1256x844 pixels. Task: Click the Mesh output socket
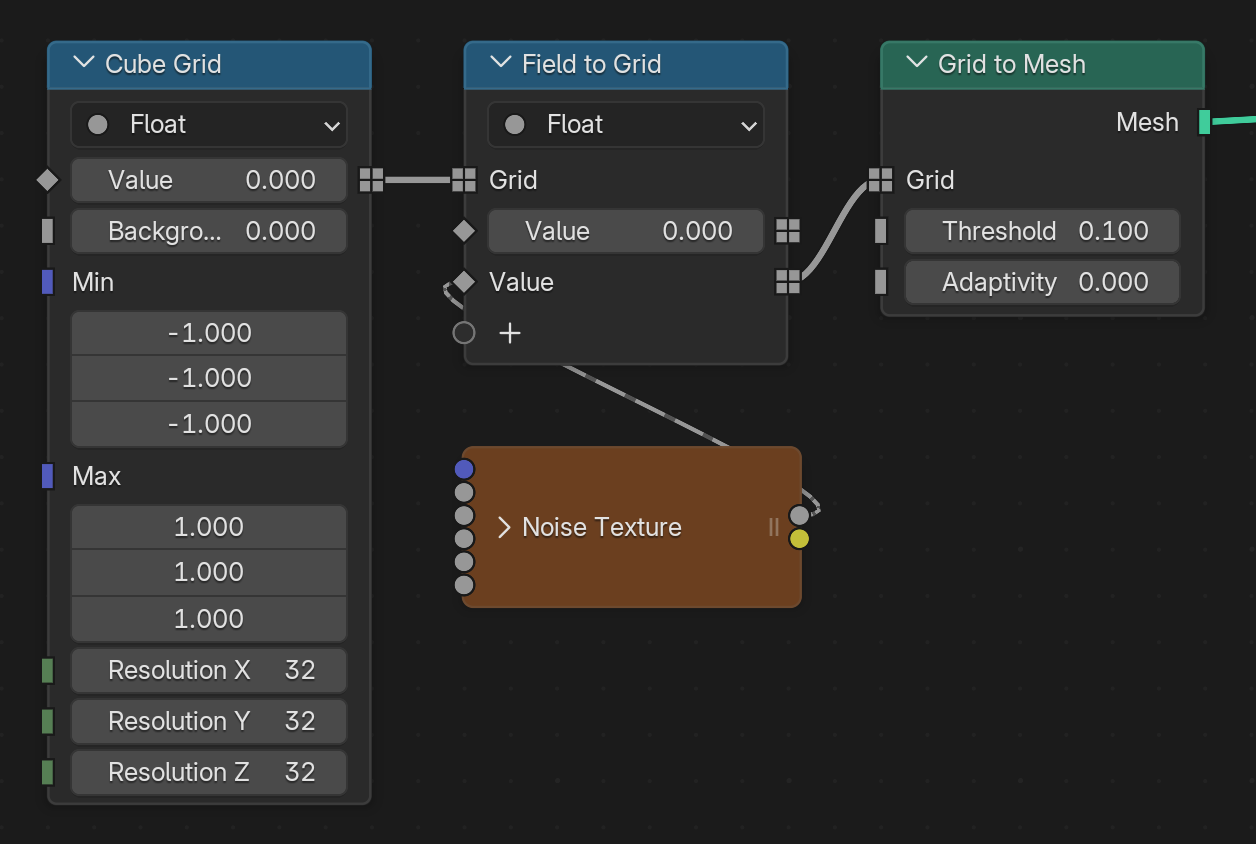click(1204, 122)
